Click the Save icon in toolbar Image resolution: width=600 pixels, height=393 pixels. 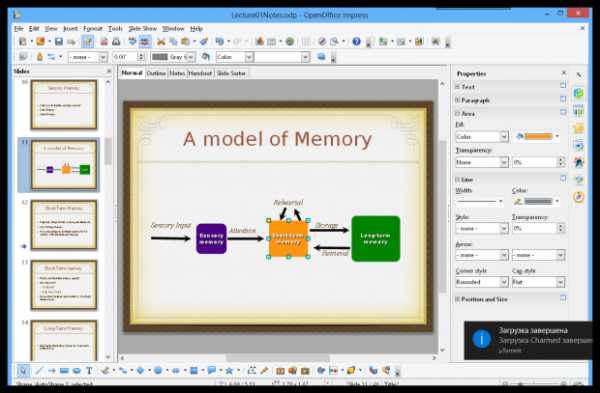pyautogui.click(x=59, y=41)
